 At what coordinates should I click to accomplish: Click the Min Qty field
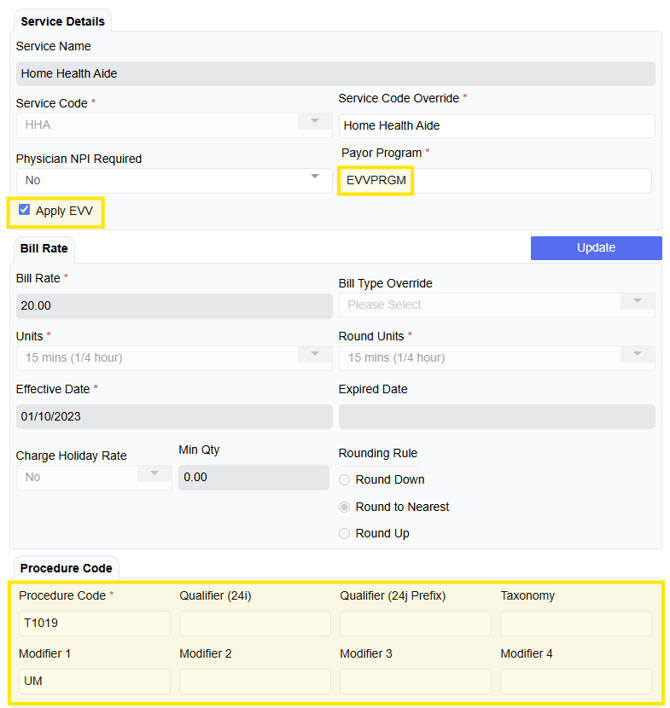click(254, 478)
